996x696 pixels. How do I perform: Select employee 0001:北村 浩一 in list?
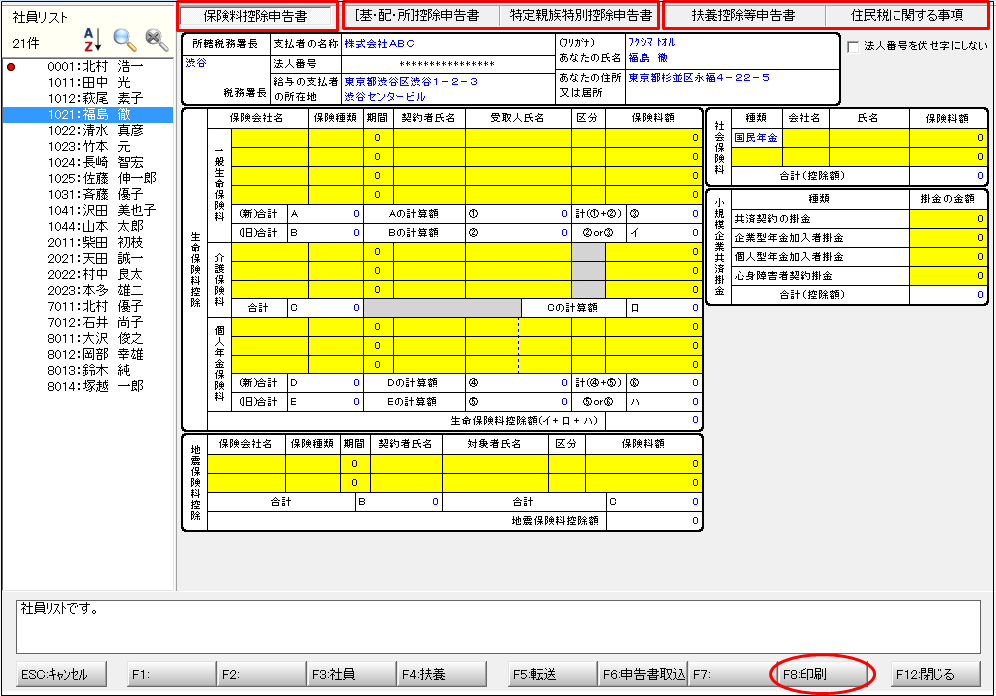tap(95, 66)
